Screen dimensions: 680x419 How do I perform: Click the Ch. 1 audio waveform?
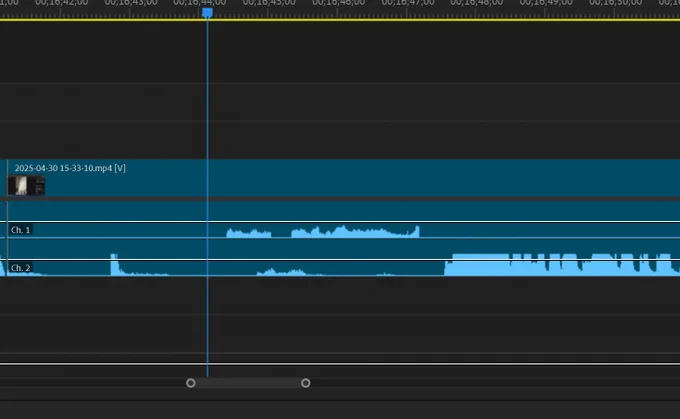(x=323, y=232)
